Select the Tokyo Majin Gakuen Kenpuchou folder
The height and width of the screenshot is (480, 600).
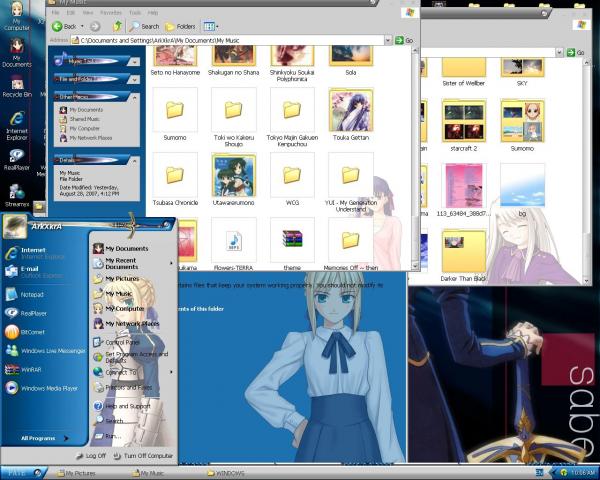292,117
